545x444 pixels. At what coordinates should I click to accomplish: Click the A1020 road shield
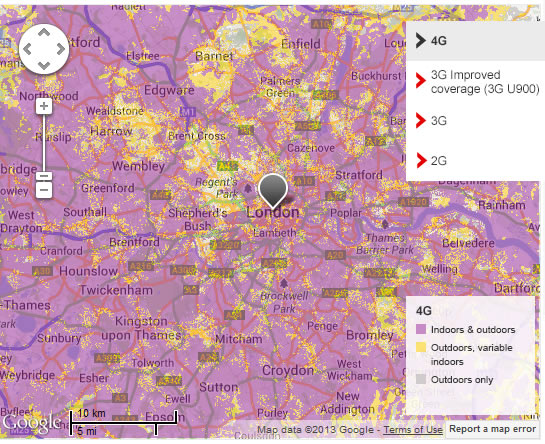[414, 202]
